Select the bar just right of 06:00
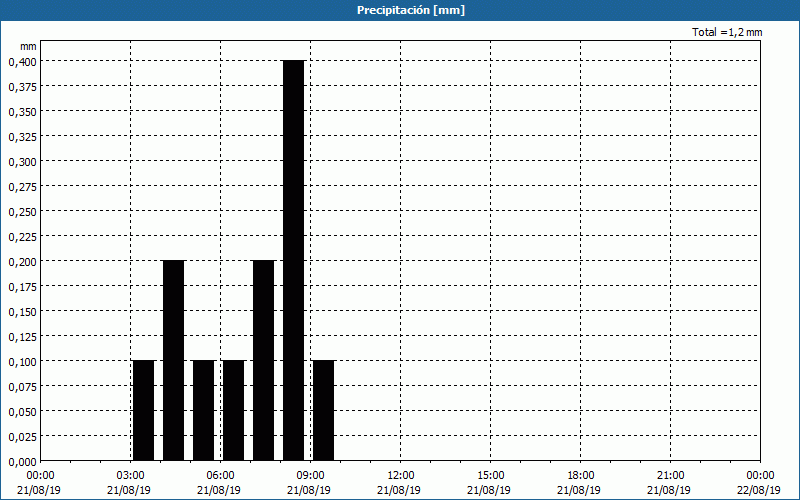The width and height of the screenshot is (800, 500). click(234, 410)
